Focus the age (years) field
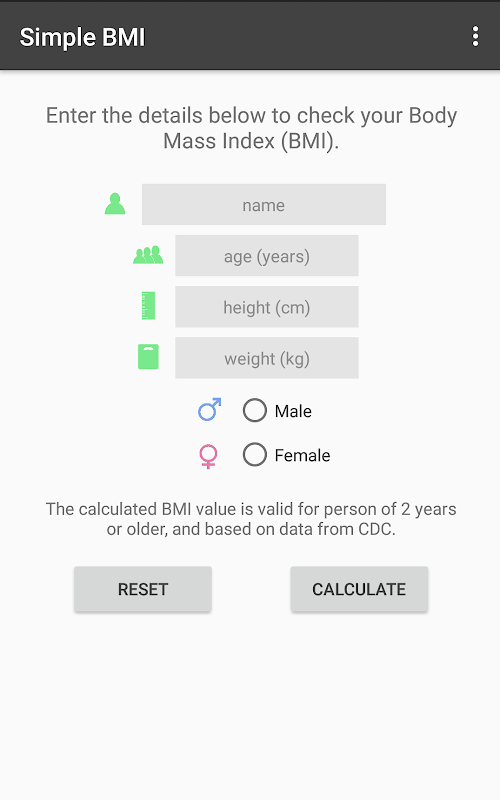The image size is (500, 800). 267,256
